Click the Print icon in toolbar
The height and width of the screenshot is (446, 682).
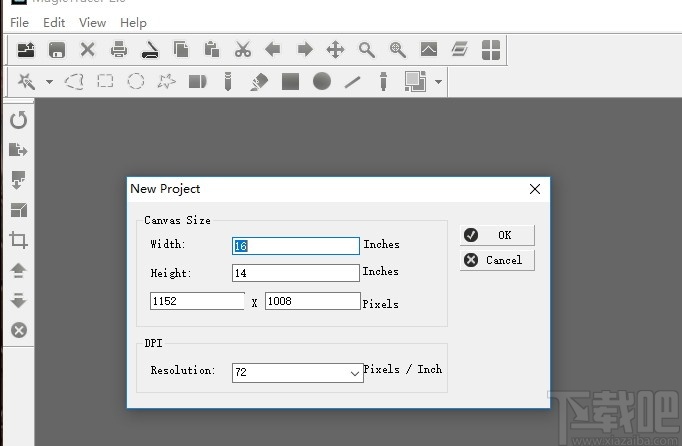click(119, 49)
